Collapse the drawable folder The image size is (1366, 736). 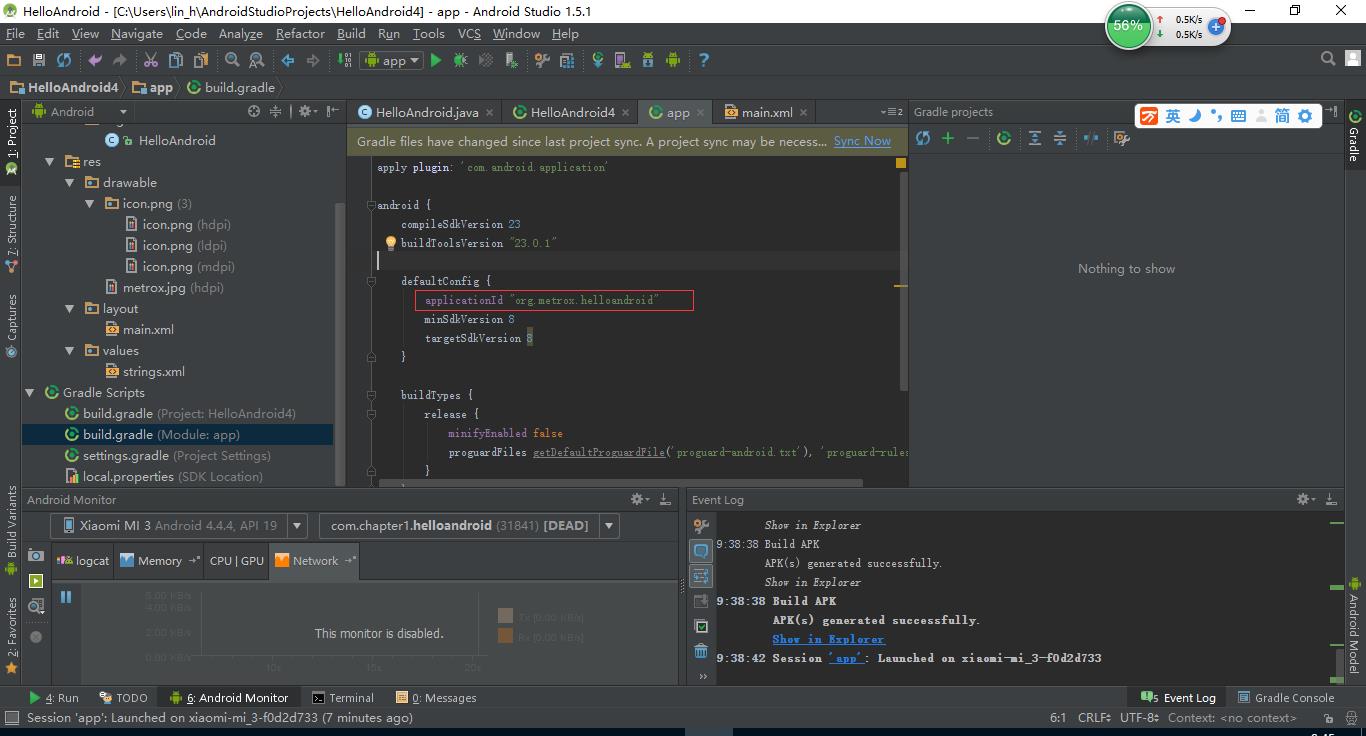pos(70,182)
